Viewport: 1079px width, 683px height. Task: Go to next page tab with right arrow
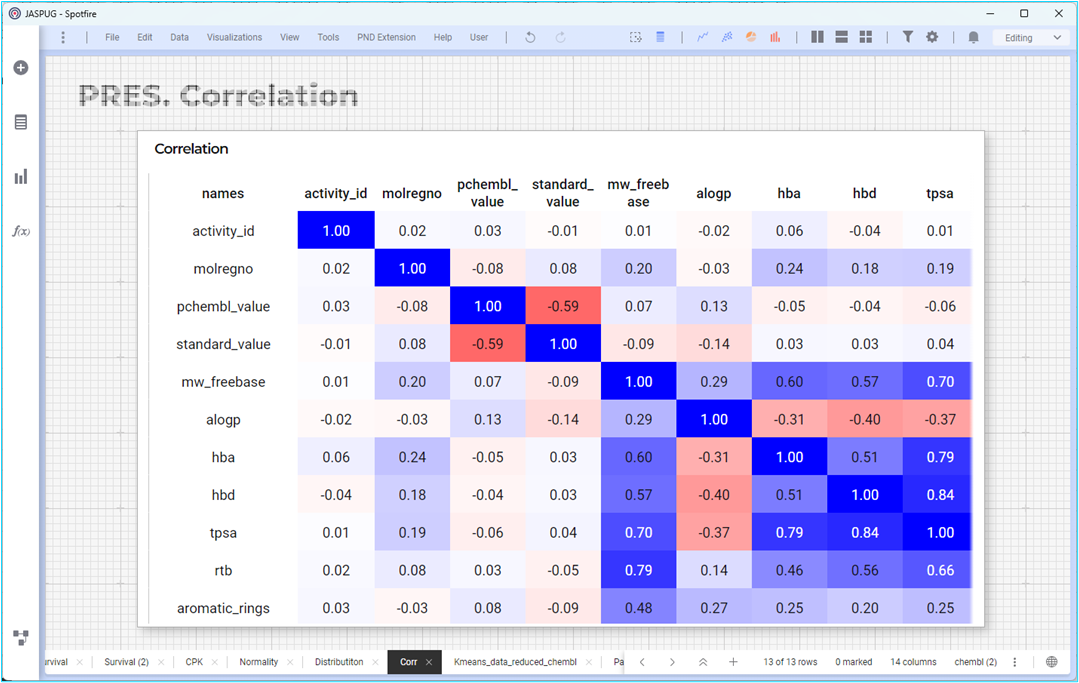[672, 662]
